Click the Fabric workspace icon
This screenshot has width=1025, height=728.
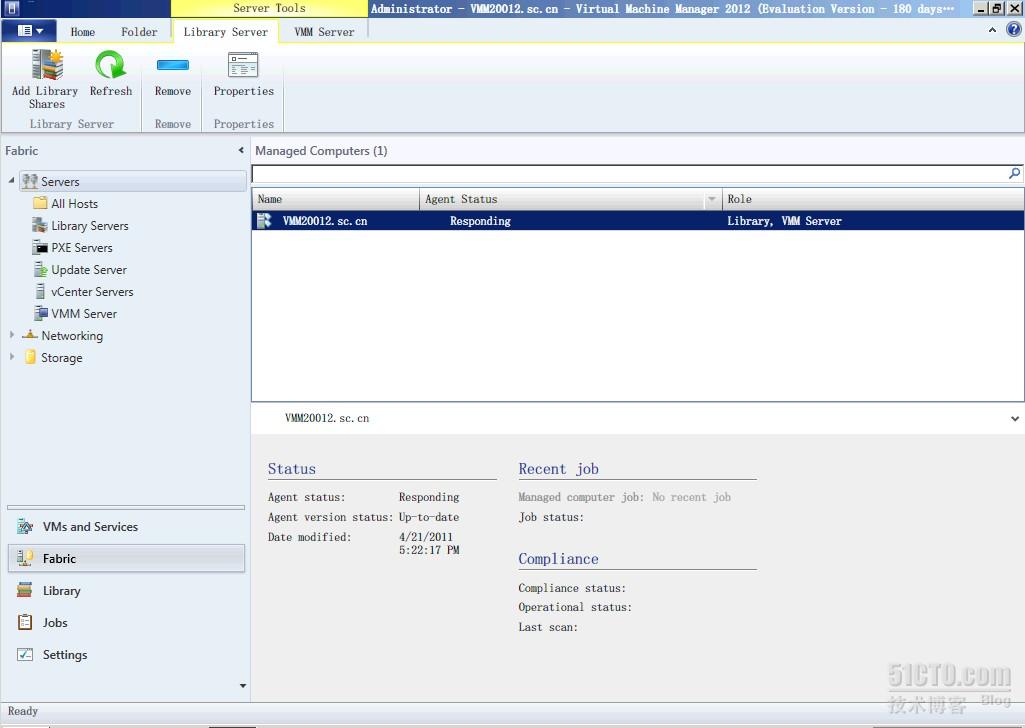[x=25, y=558]
